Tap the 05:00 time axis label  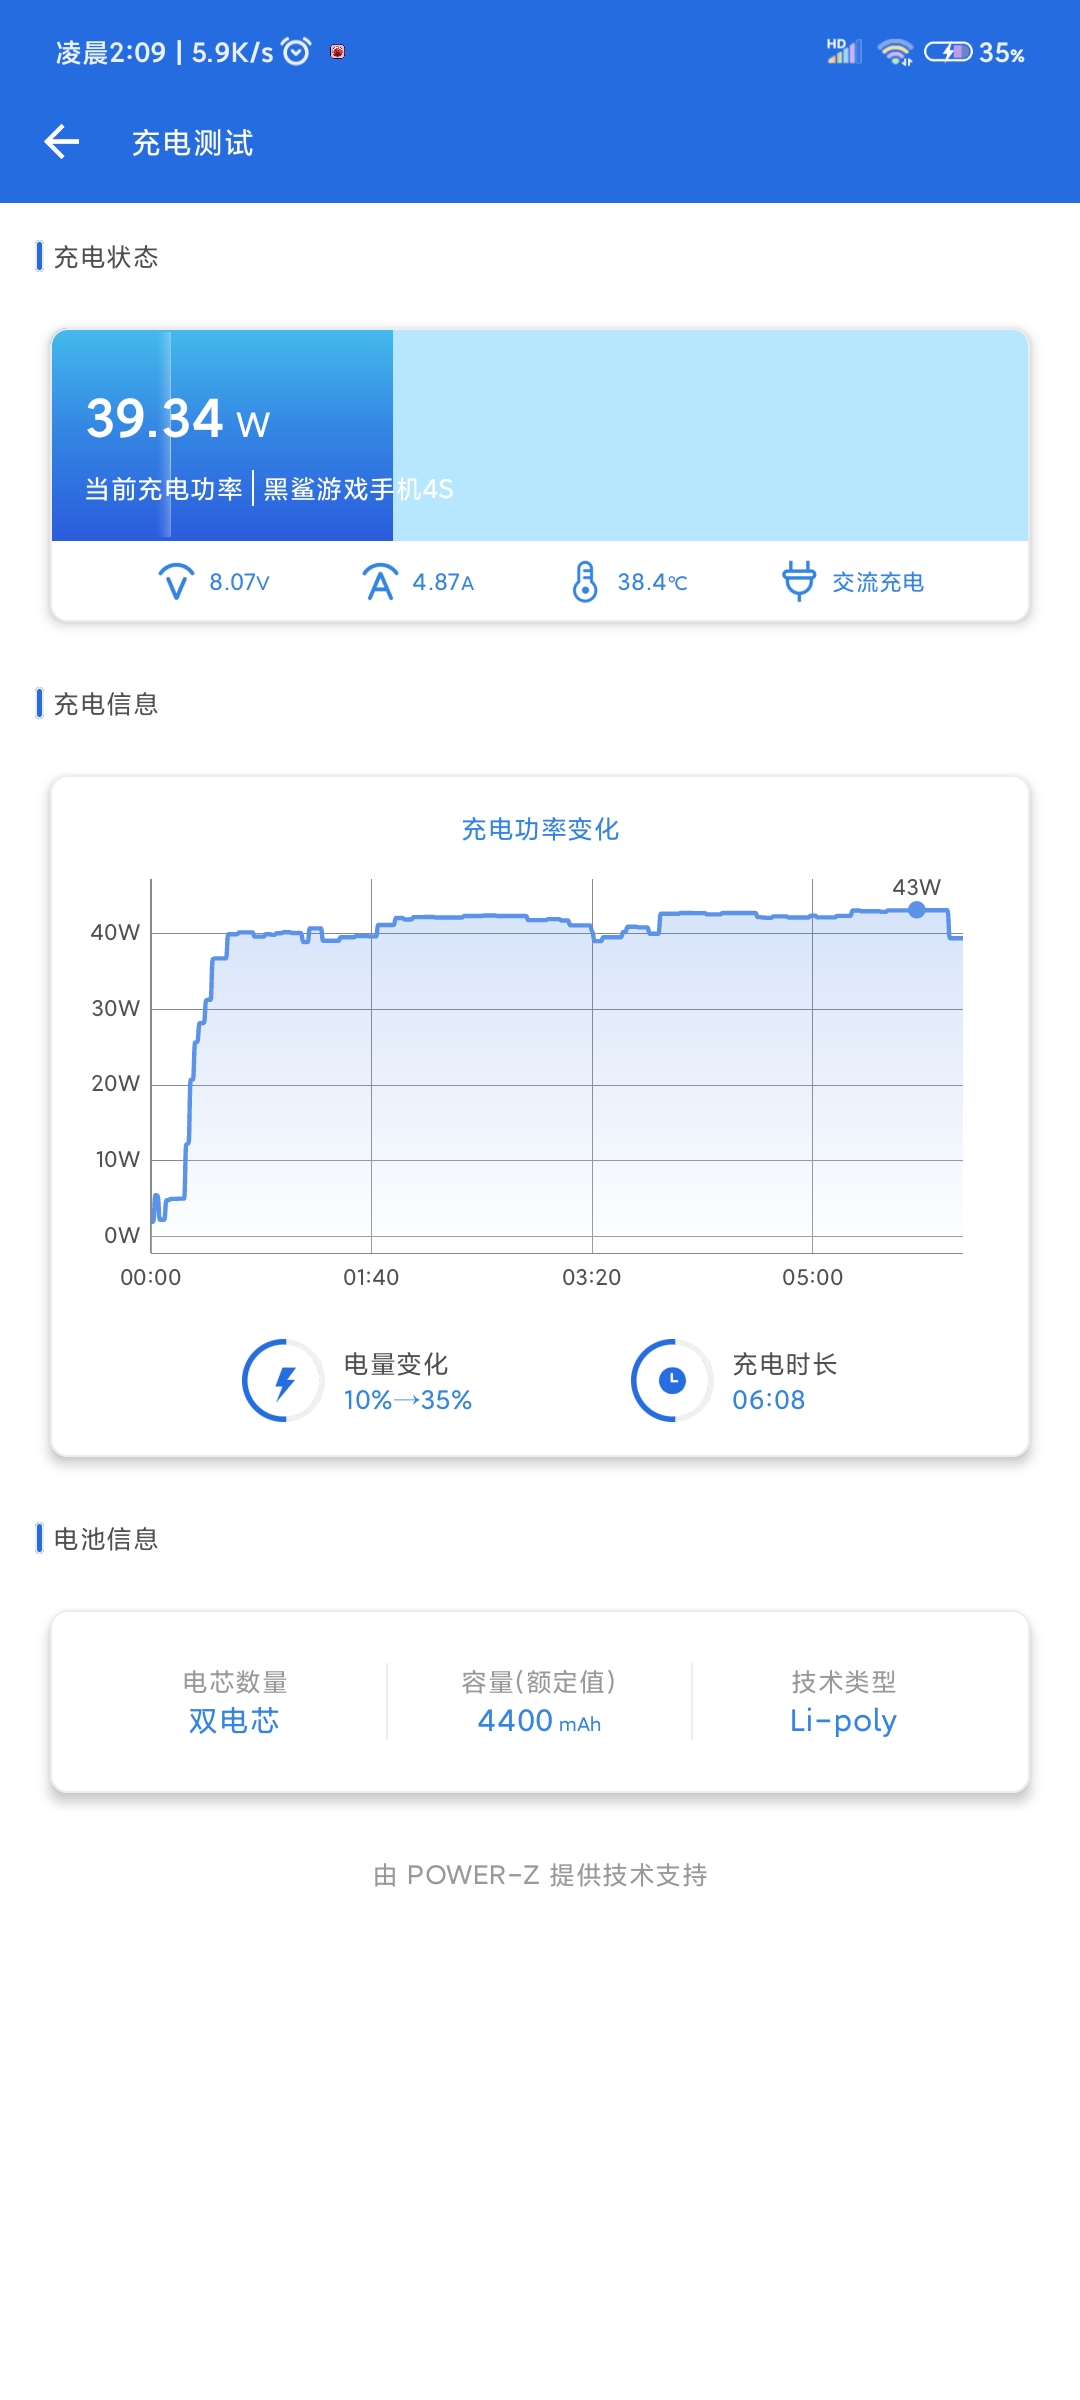[x=813, y=1277]
